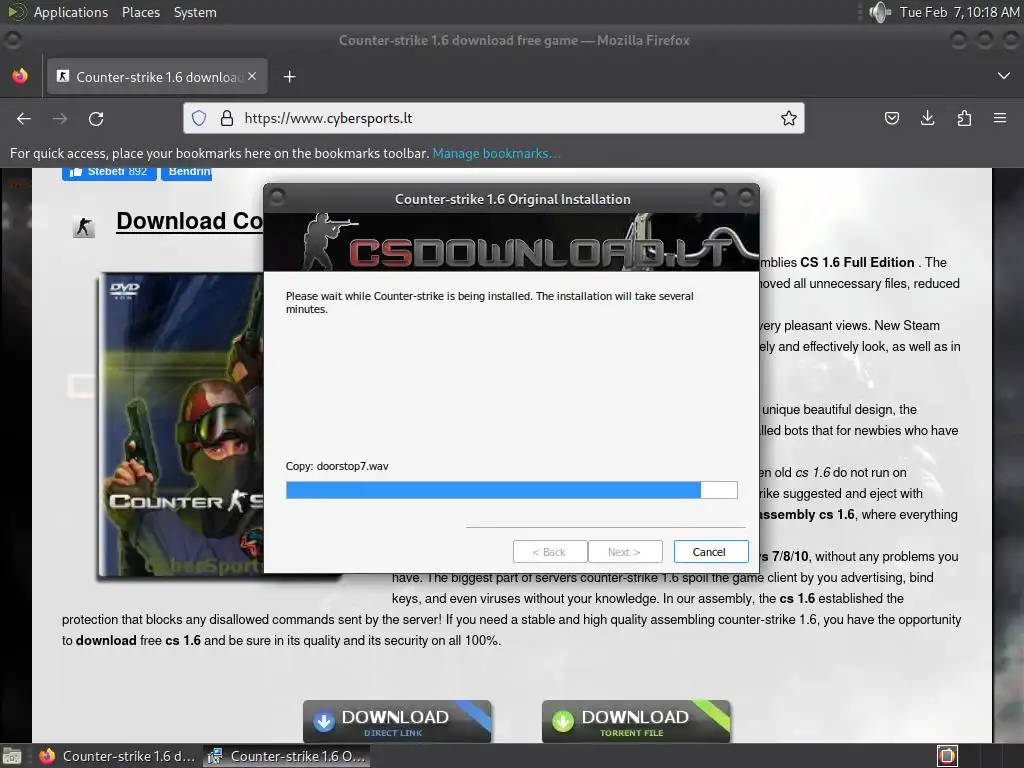Open the extensions puzzle icon

tap(964, 118)
